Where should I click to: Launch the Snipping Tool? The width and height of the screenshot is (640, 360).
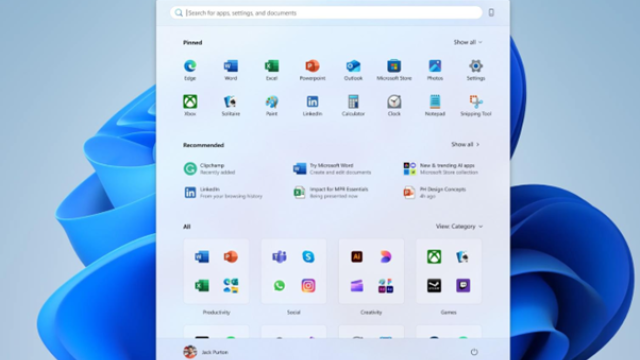tap(476, 105)
